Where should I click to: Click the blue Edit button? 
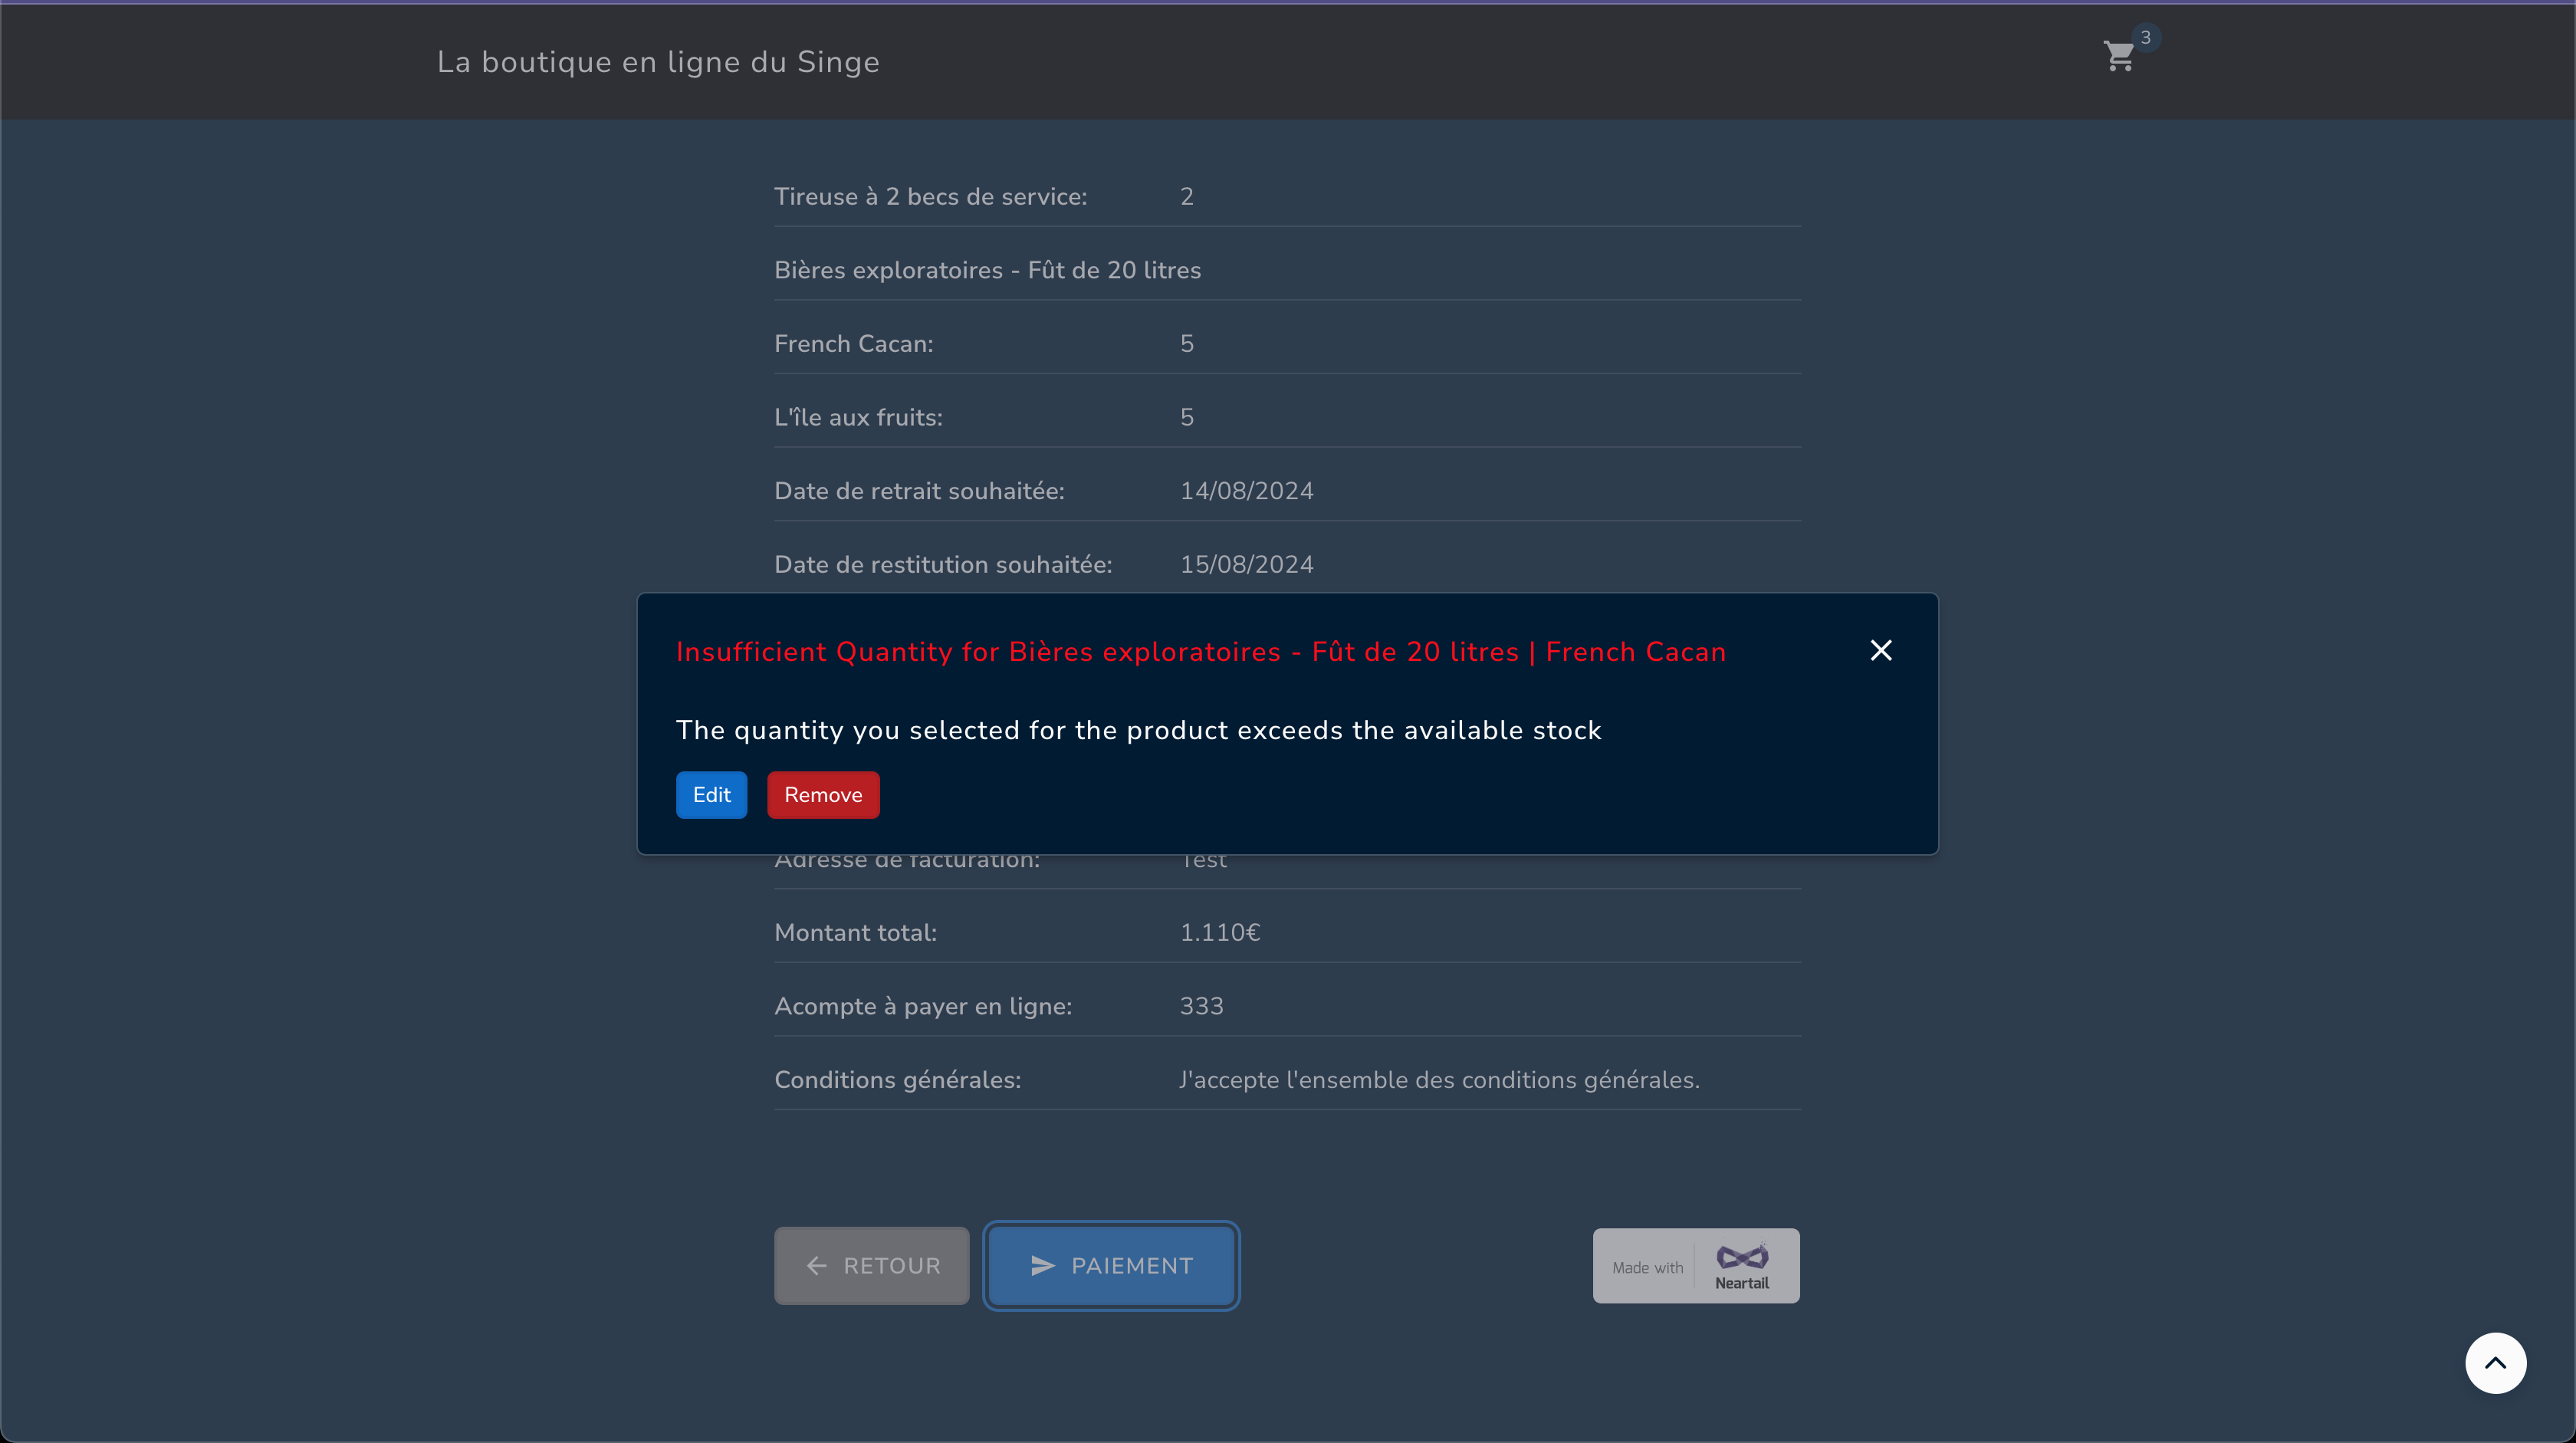click(711, 795)
